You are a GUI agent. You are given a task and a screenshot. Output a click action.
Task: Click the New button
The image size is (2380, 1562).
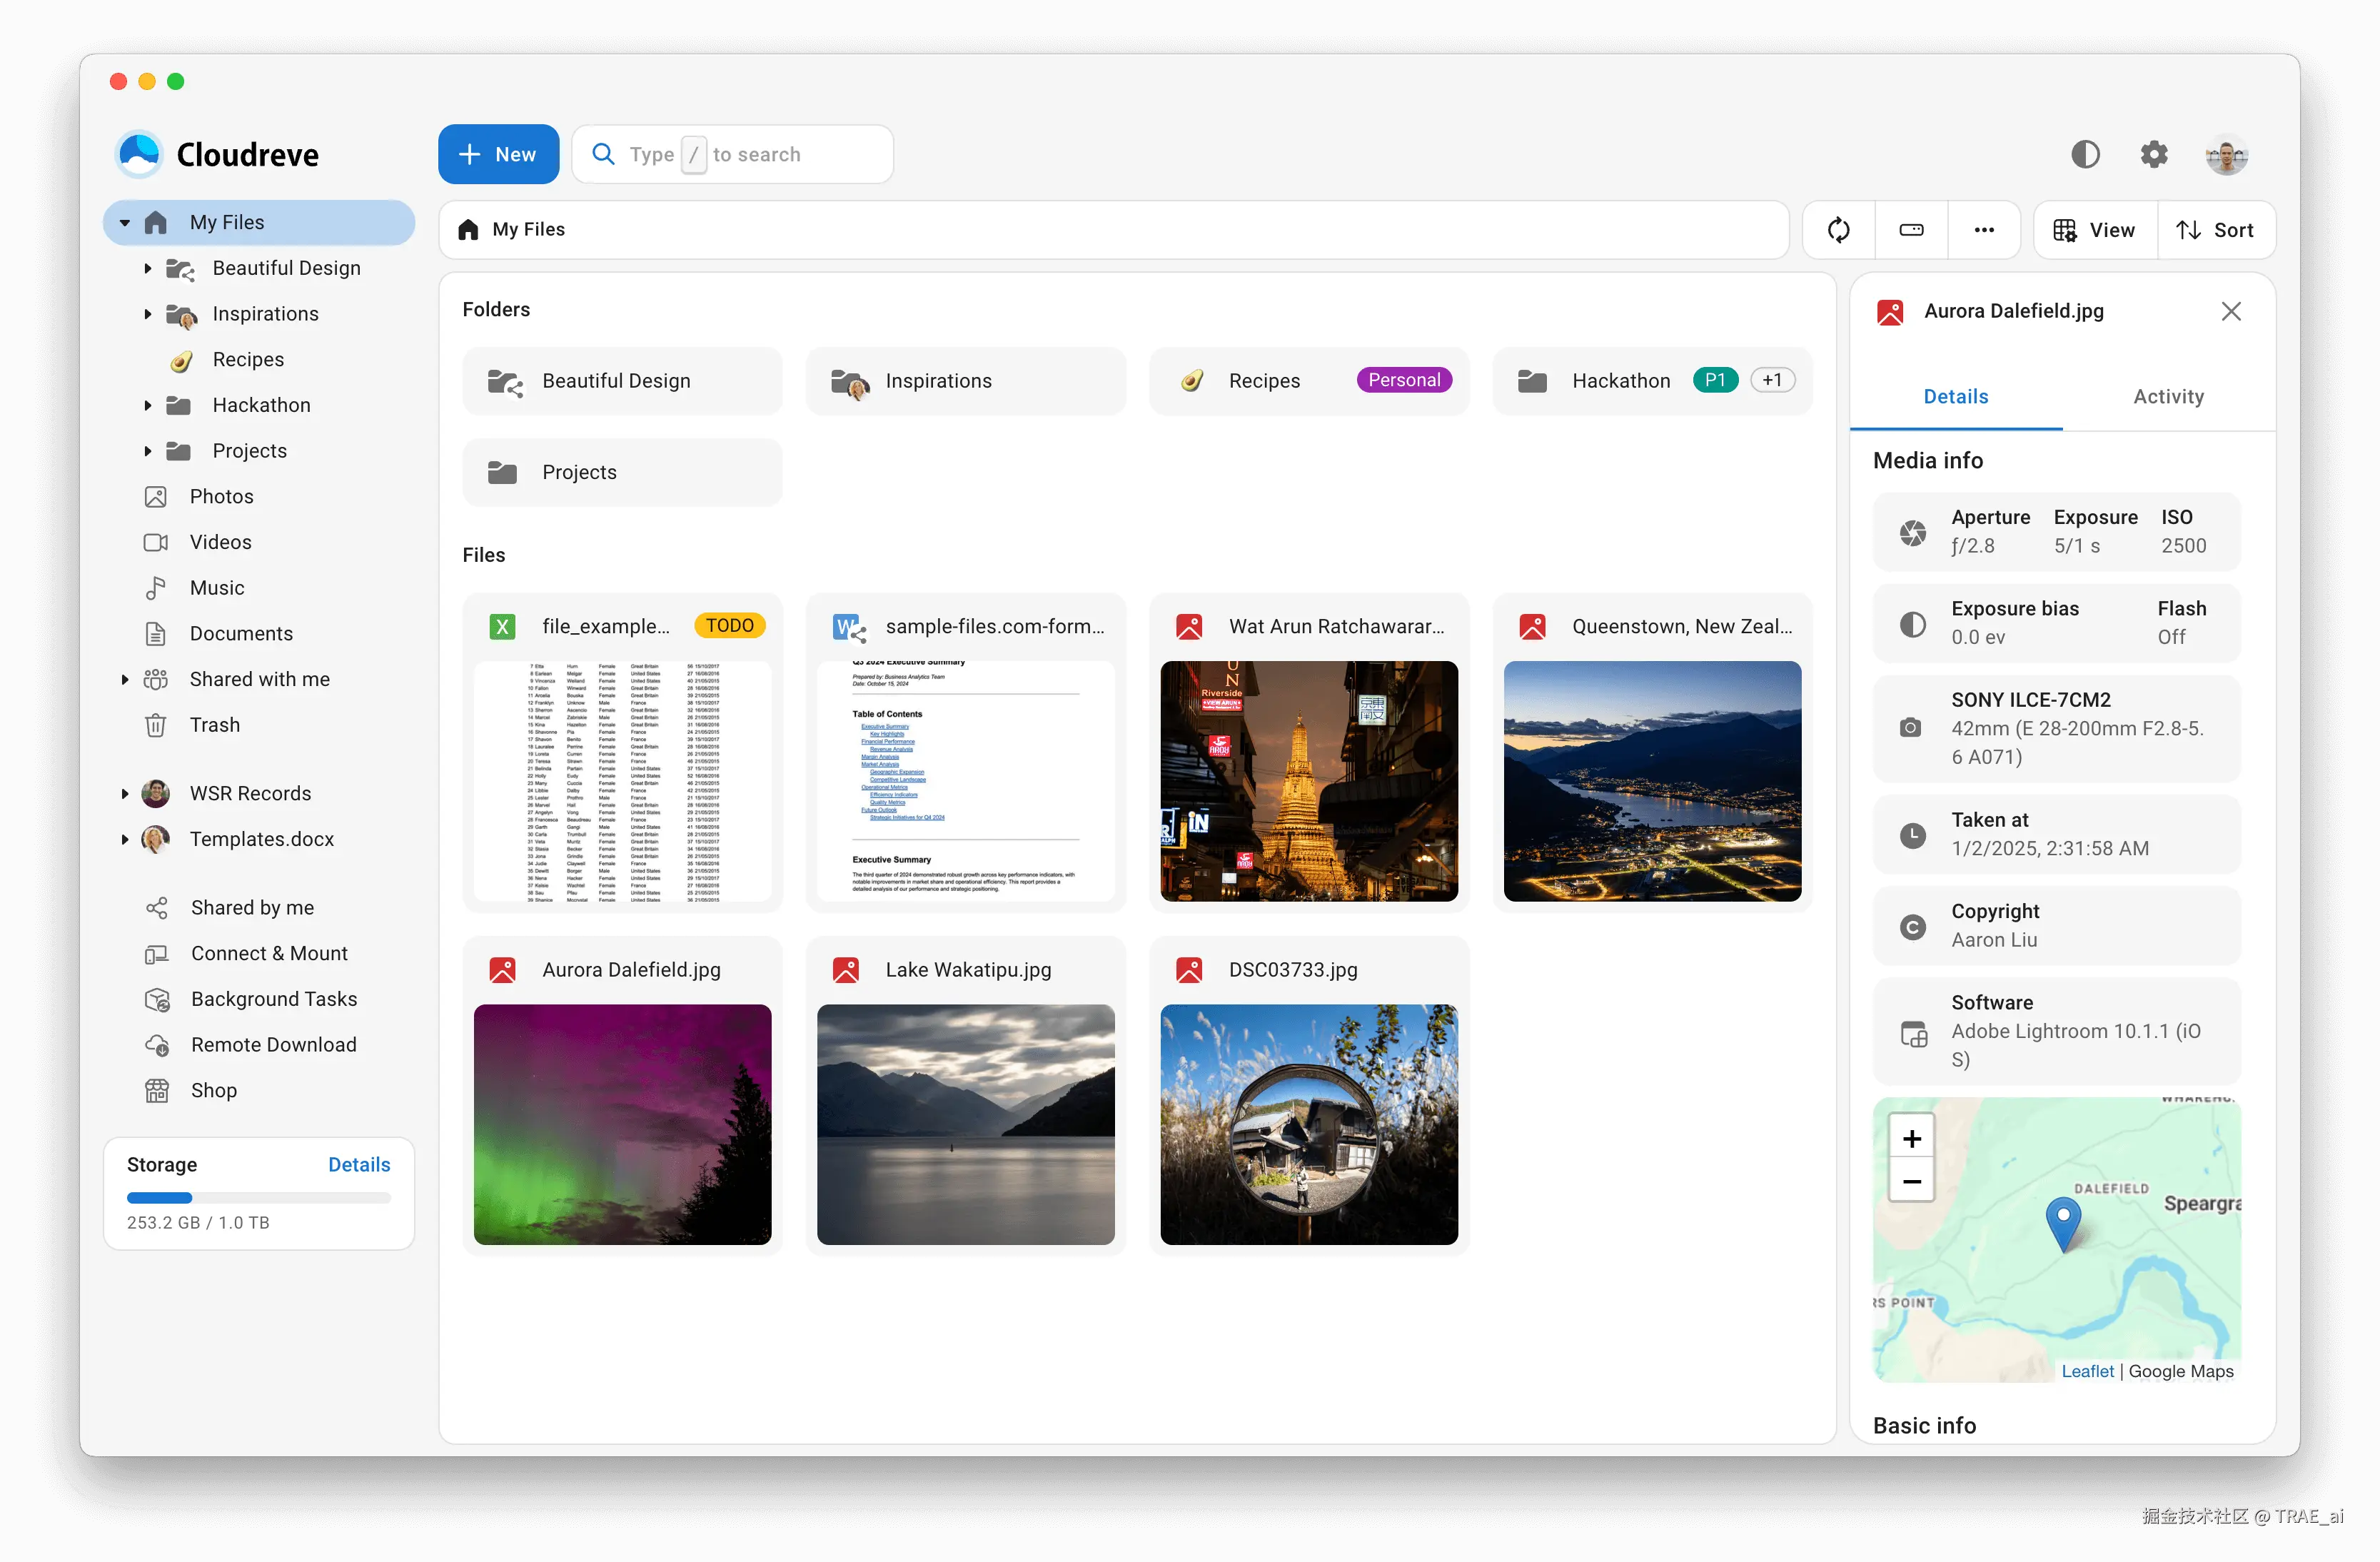[x=498, y=154]
